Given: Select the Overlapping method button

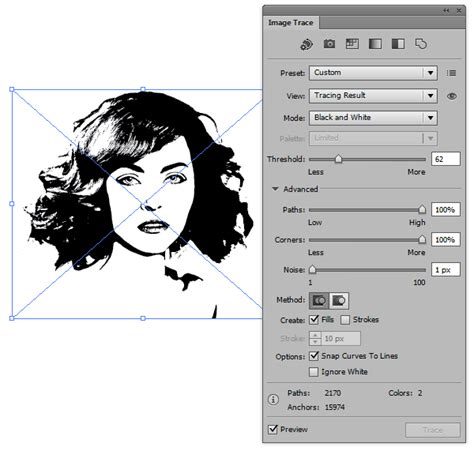Looking at the screenshot, I should point(339,301).
